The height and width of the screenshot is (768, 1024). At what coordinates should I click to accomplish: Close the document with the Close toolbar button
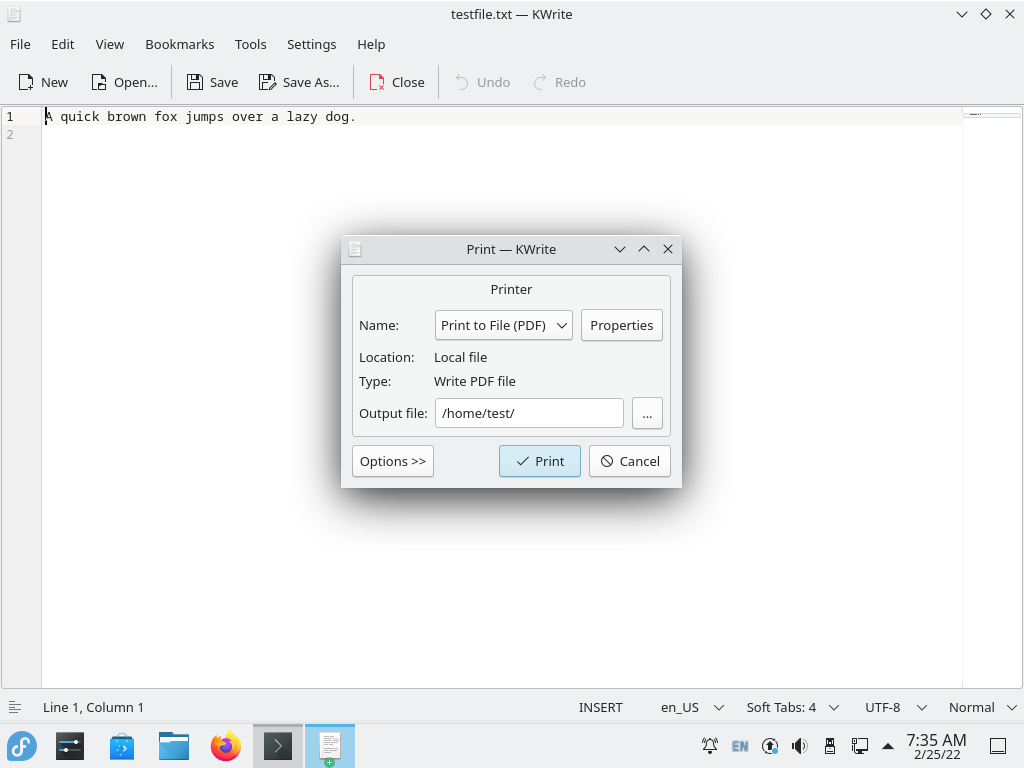coord(396,82)
